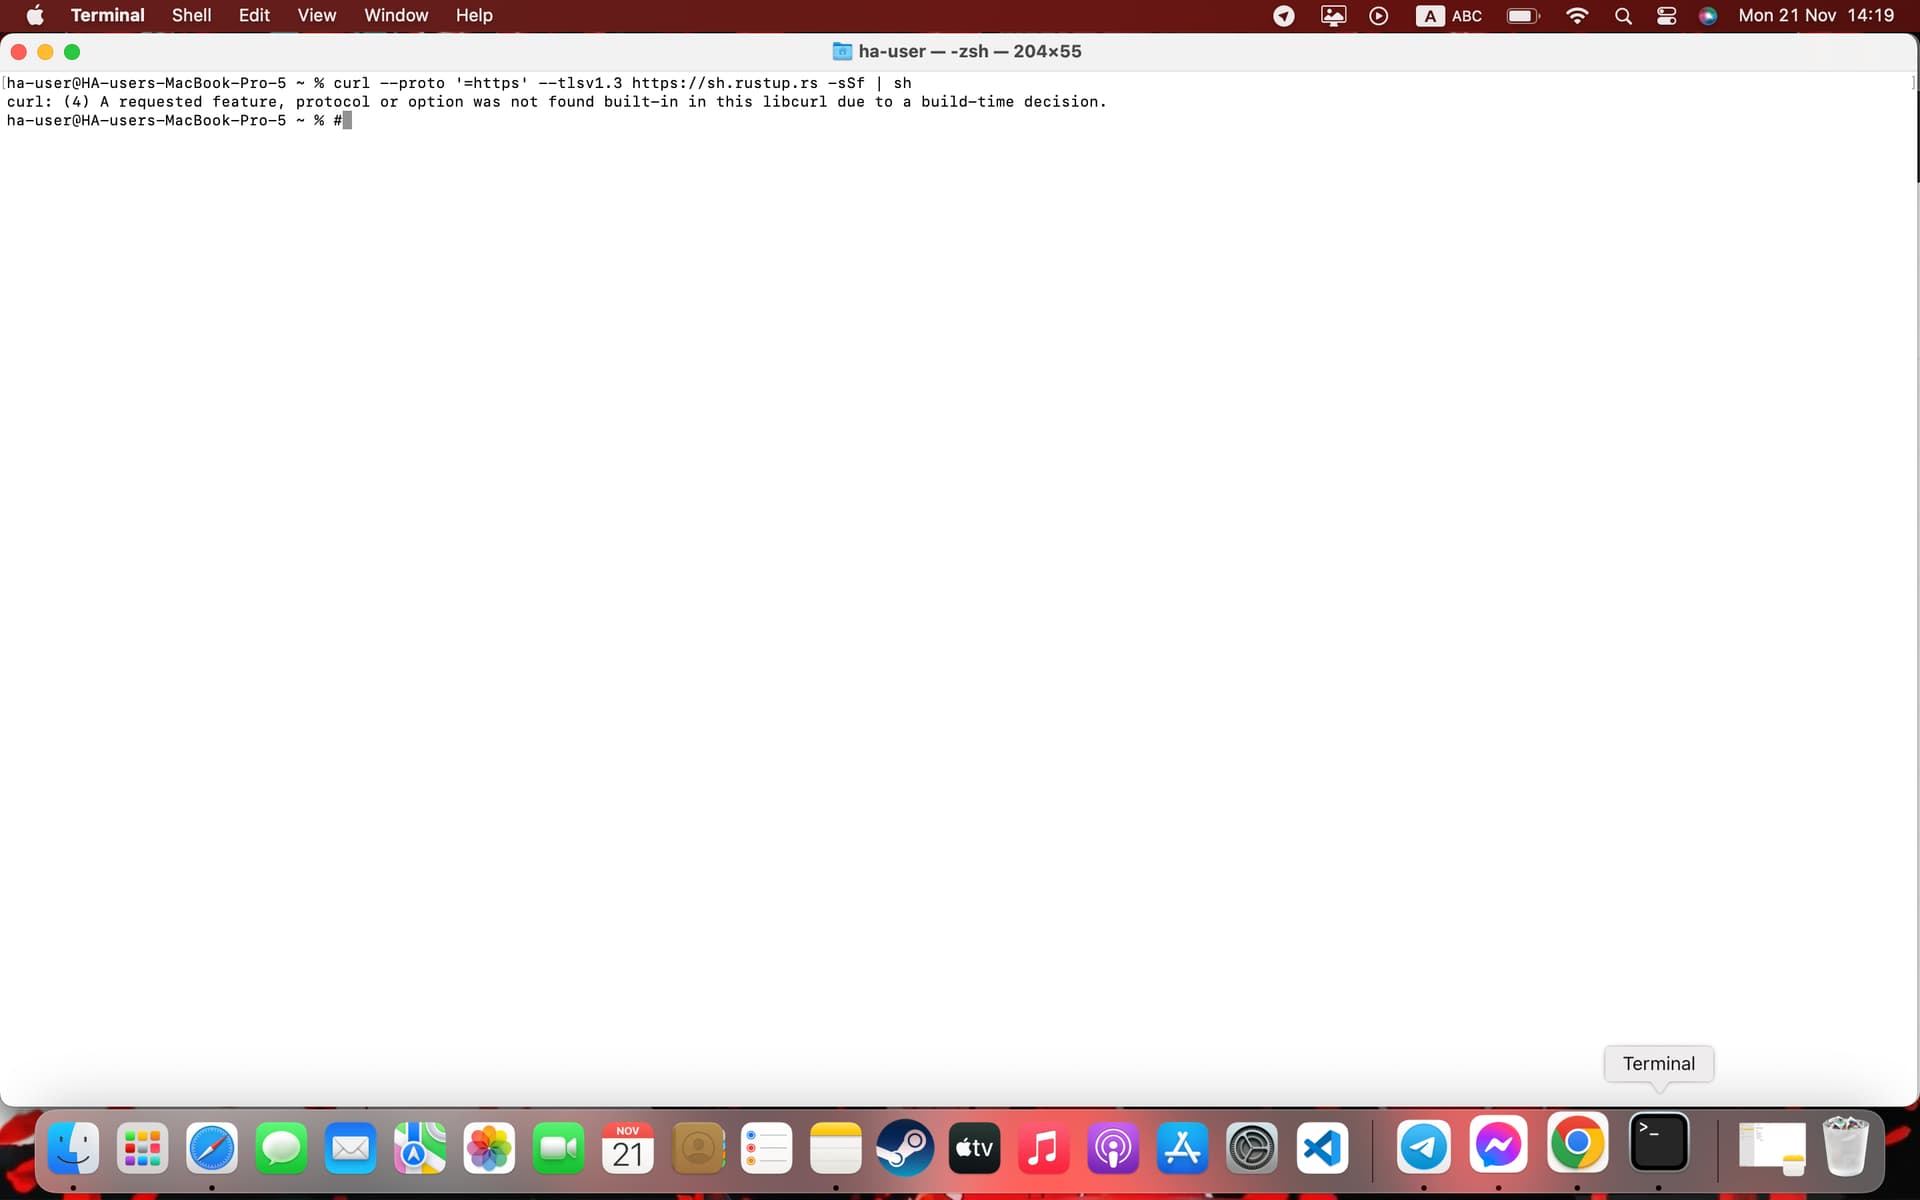Open Control Center from the menu bar
The image size is (1920, 1200).
click(x=1665, y=16)
